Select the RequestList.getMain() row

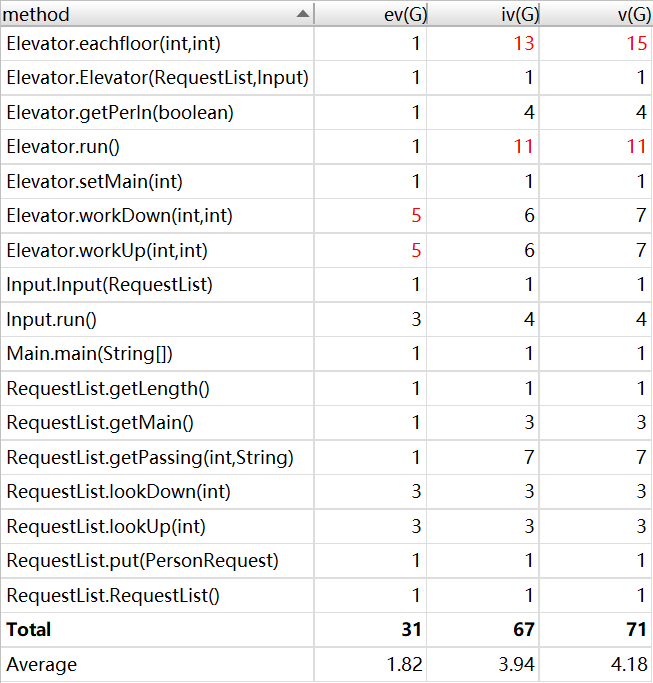[326, 423]
